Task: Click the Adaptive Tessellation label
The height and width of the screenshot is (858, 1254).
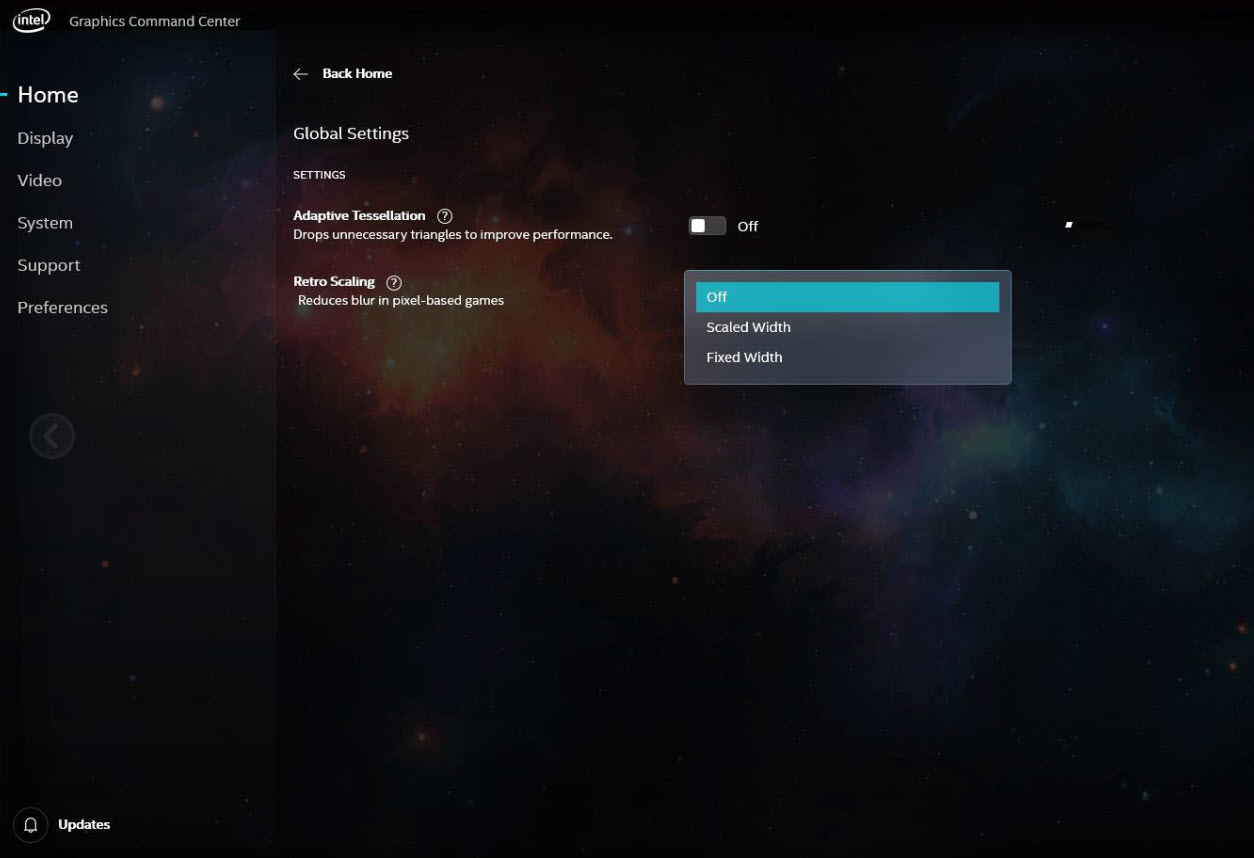Action: point(359,216)
